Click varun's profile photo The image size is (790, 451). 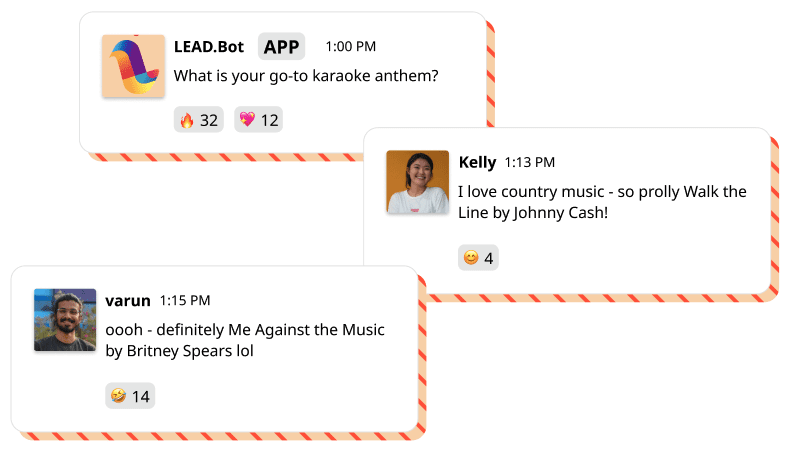[65, 320]
